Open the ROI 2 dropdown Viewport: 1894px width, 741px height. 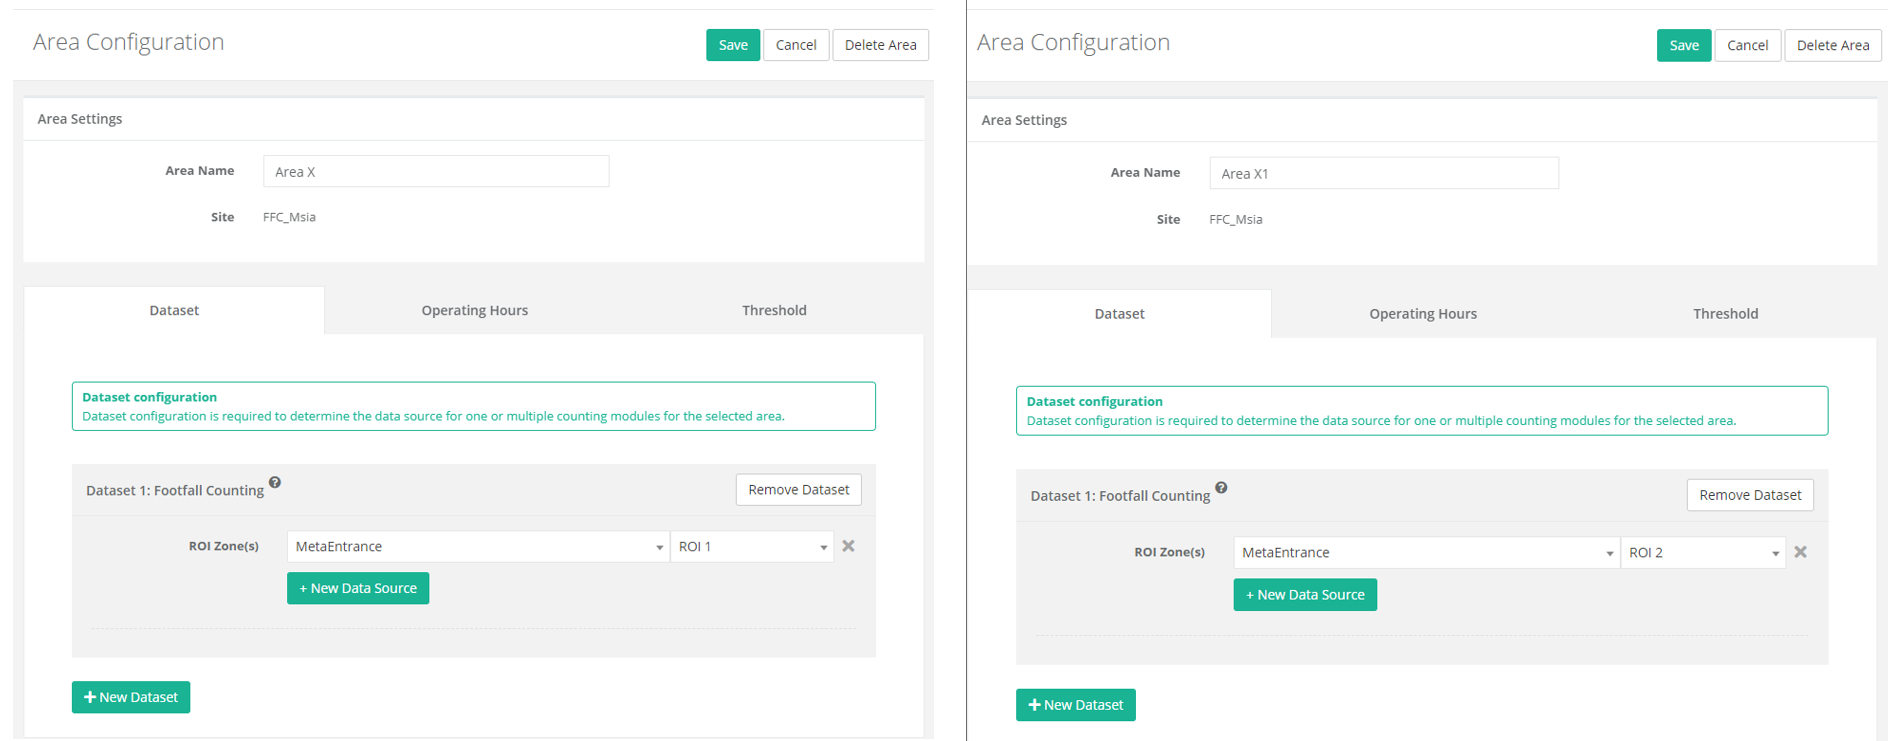[1703, 552]
